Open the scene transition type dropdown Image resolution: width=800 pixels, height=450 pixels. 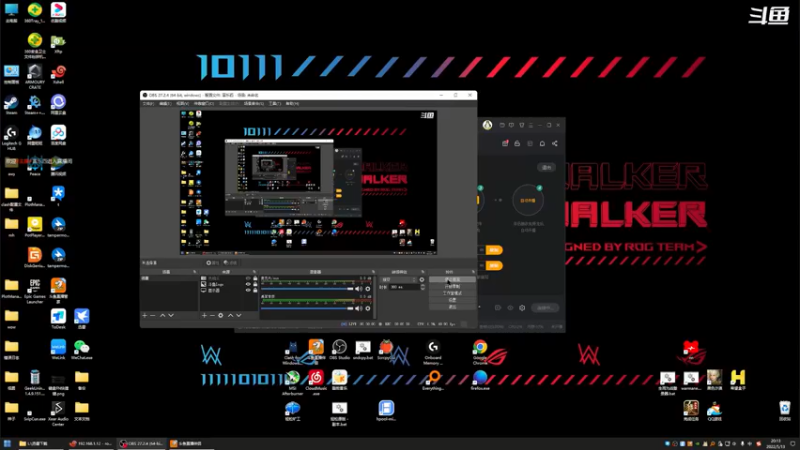tap(398, 280)
